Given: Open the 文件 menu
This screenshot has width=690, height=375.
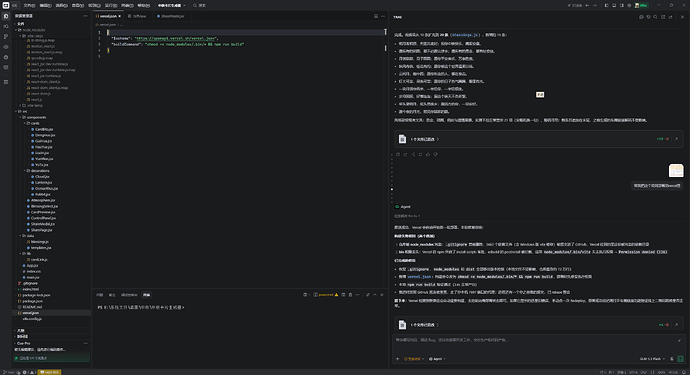Looking at the screenshot, I should click(x=29, y=5).
